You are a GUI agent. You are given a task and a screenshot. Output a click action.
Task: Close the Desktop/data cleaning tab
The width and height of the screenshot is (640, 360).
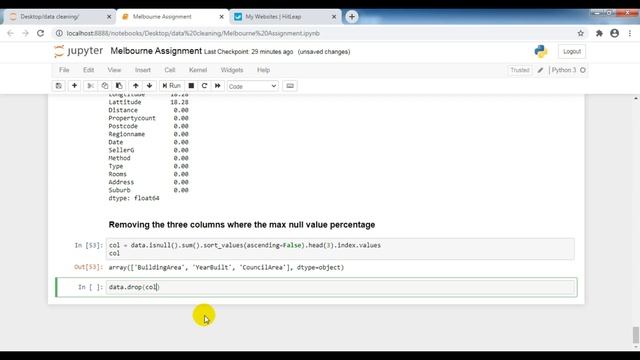coord(109,17)
